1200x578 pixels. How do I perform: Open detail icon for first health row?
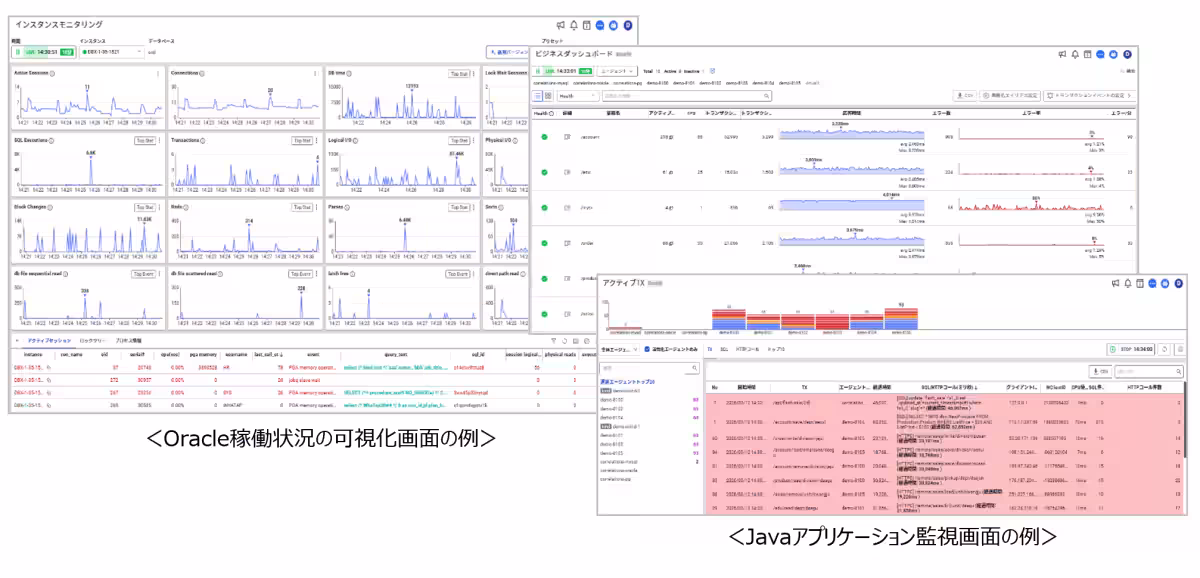coord(567,136)
